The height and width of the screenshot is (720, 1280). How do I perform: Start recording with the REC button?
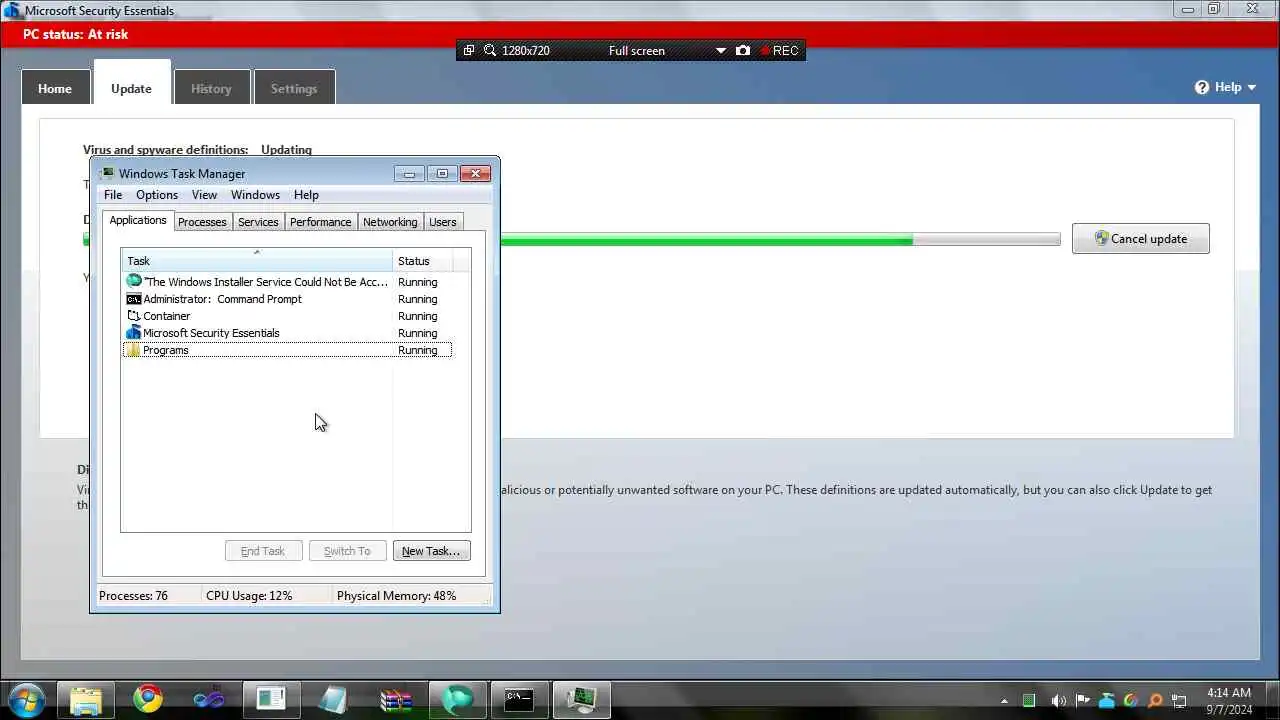(x=779, y=50)
